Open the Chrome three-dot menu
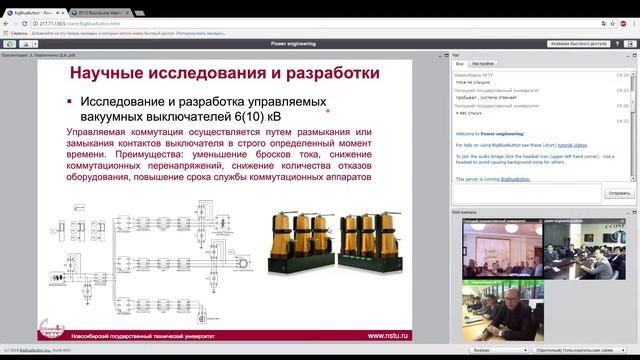Viewport: 640px width, 360px height. (x=634, y=24)
